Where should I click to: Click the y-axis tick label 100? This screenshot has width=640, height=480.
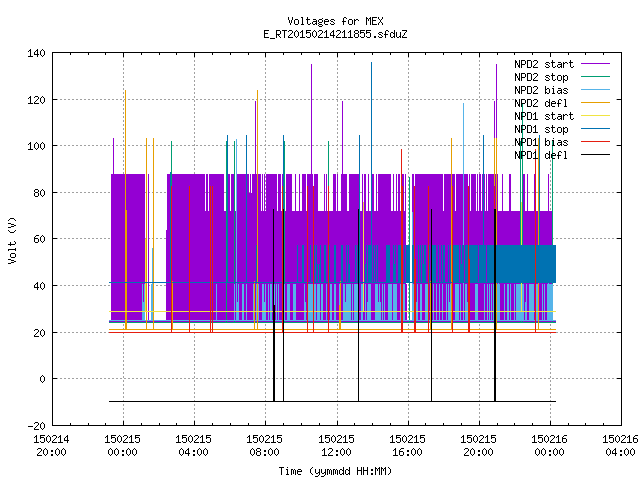click(x=36, y=146)
